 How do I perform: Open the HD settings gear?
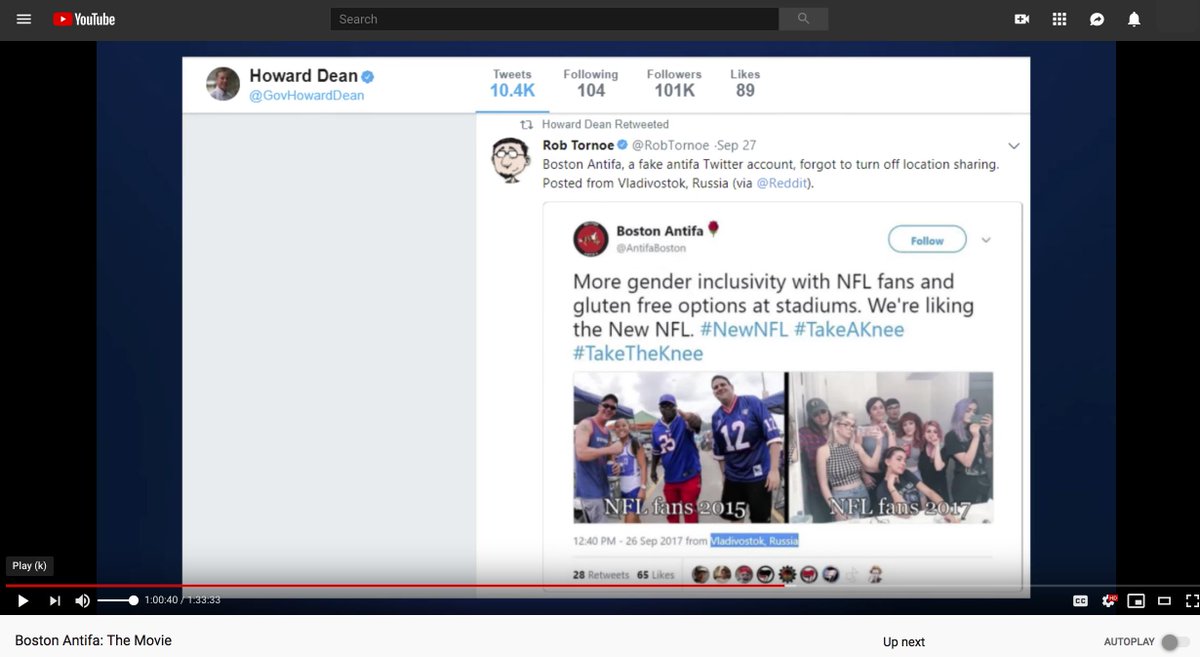click(x=1108, y=600)
